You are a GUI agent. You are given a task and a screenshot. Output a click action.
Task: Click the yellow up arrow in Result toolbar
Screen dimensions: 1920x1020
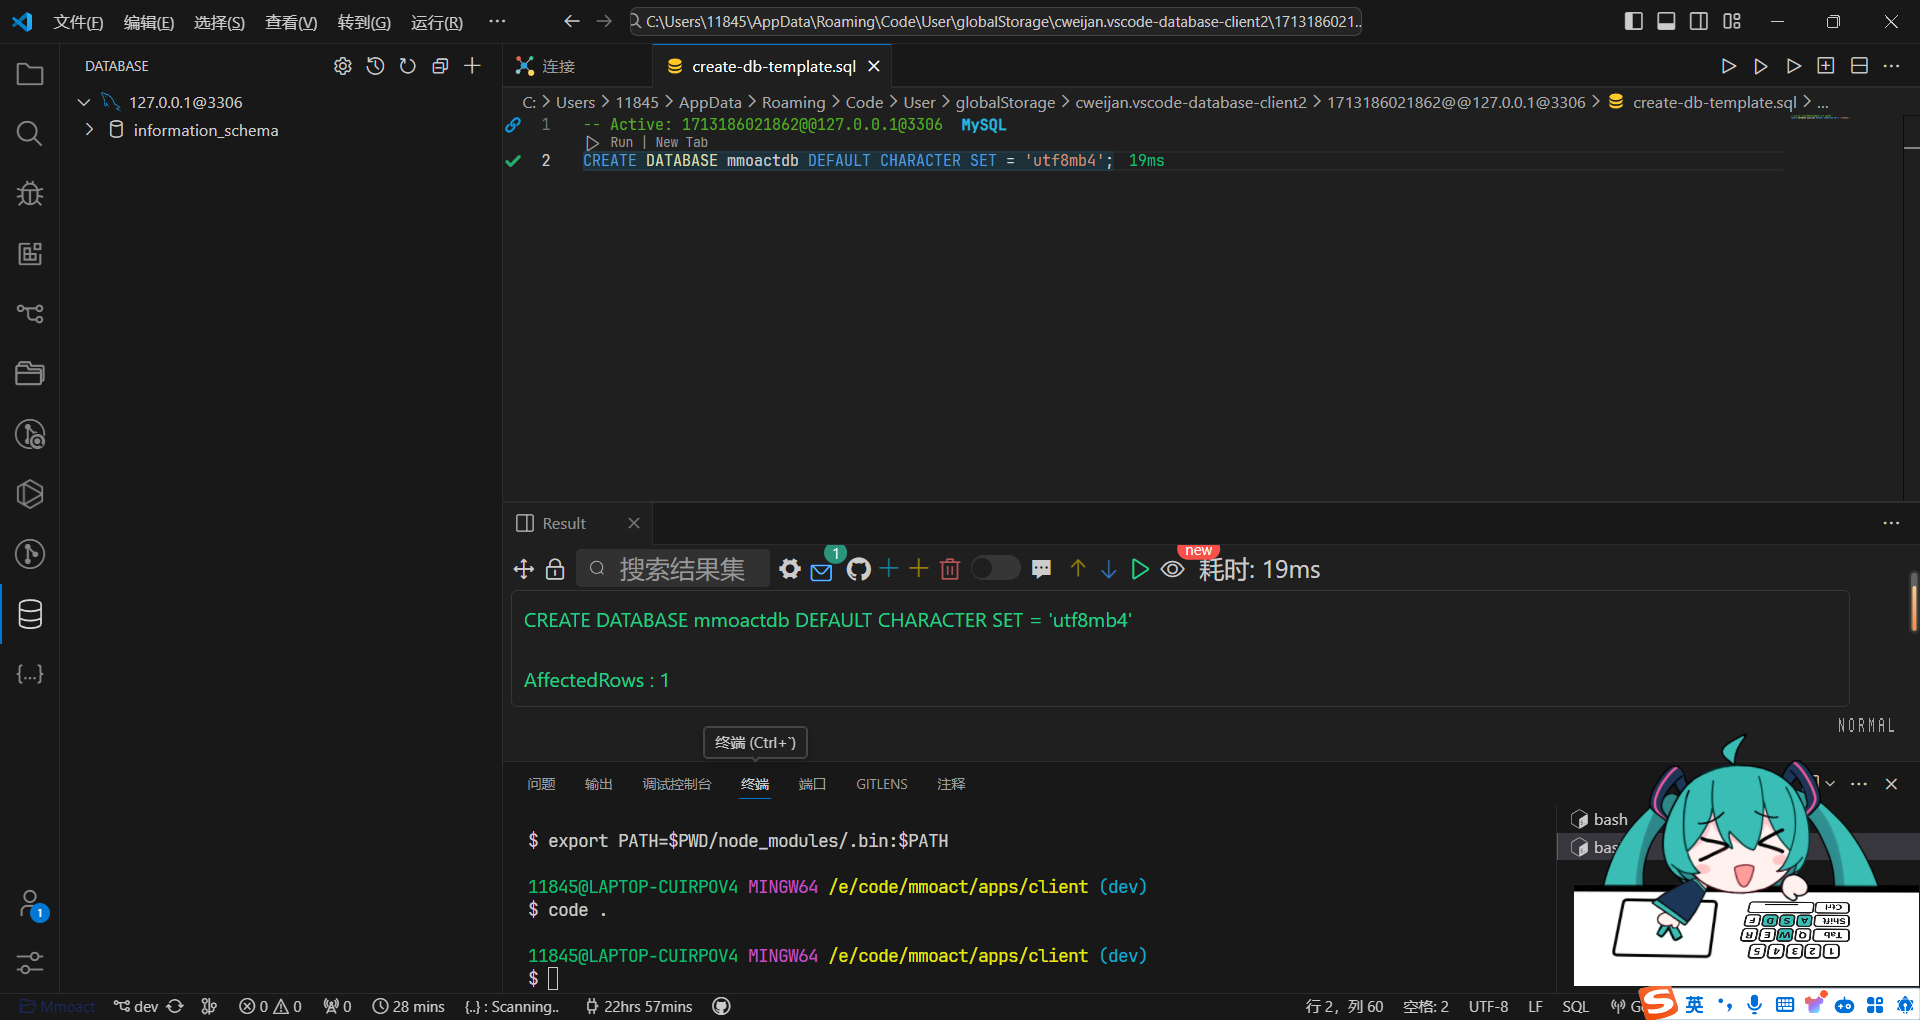pyautogui.click(x=1078, y=569)
